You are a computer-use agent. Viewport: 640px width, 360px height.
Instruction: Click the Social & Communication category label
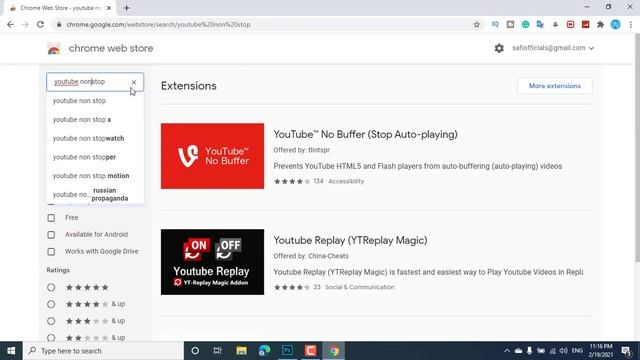click(360, 287)
